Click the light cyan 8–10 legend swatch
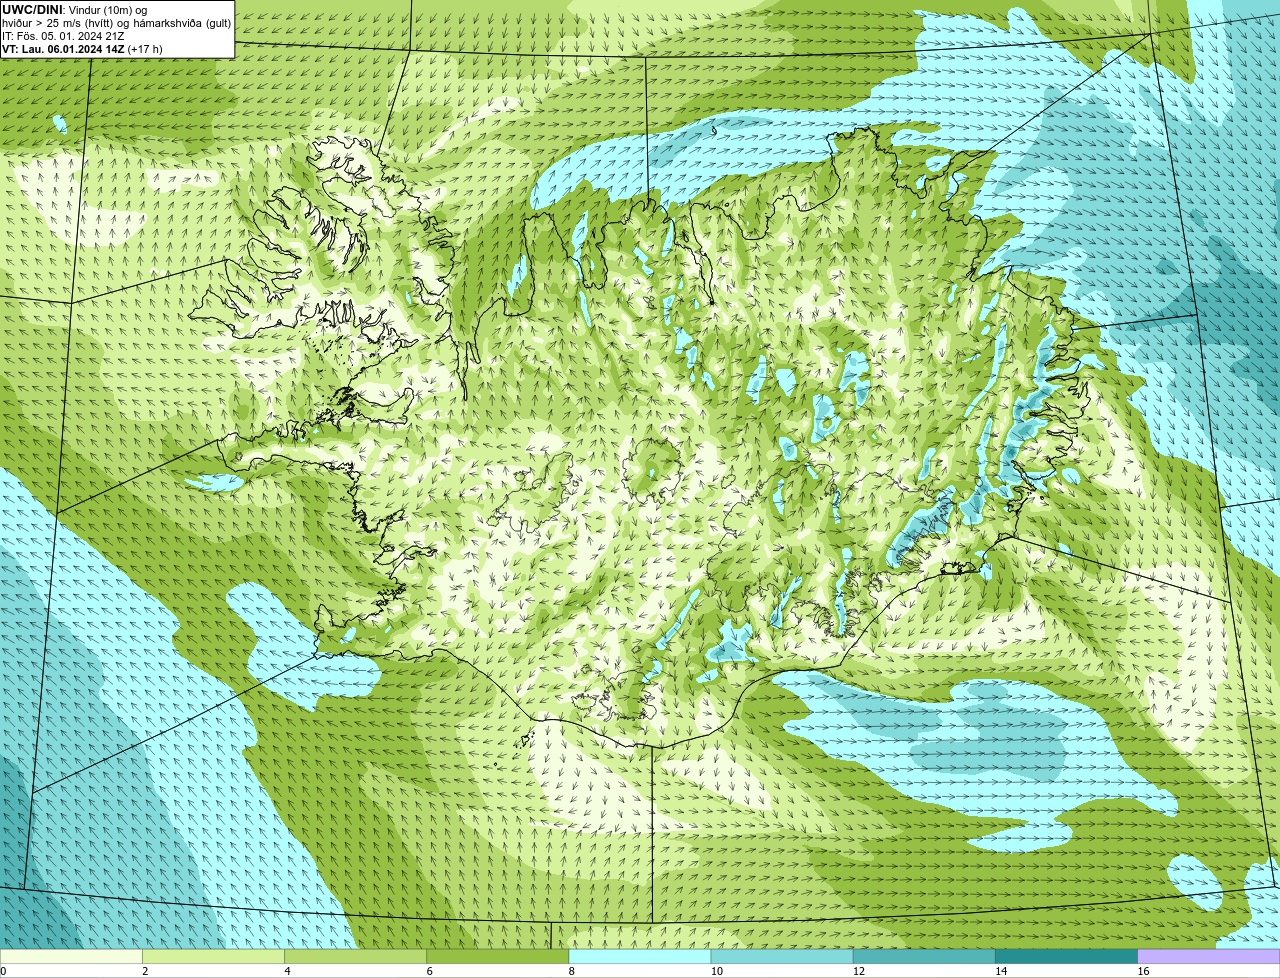Screen dimensions: 1280x978 (640, 957)
